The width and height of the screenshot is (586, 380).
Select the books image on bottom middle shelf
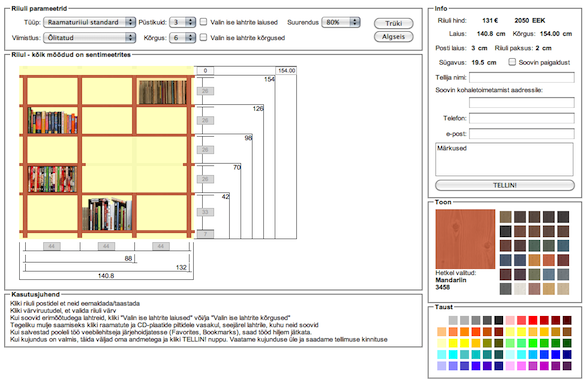click(x=107, y=214)
